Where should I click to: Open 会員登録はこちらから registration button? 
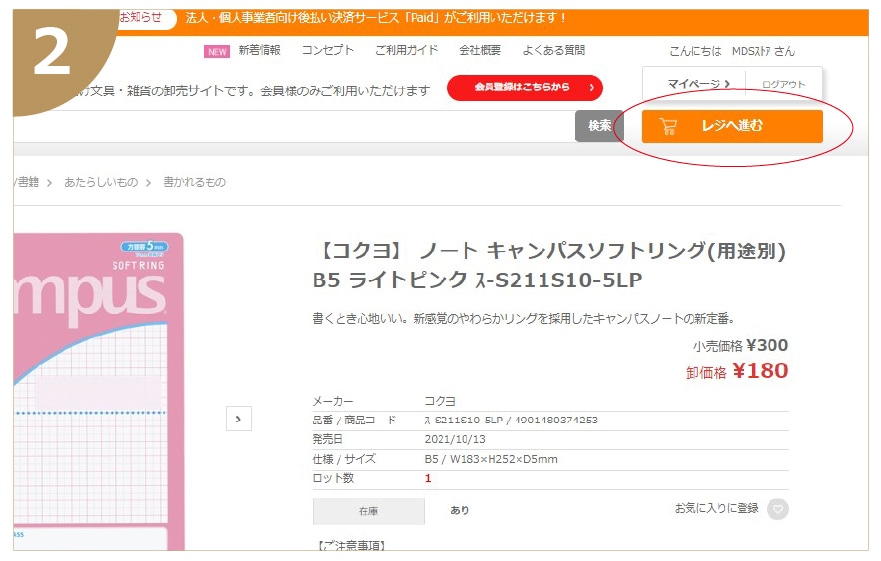click(x=525, y=88)
